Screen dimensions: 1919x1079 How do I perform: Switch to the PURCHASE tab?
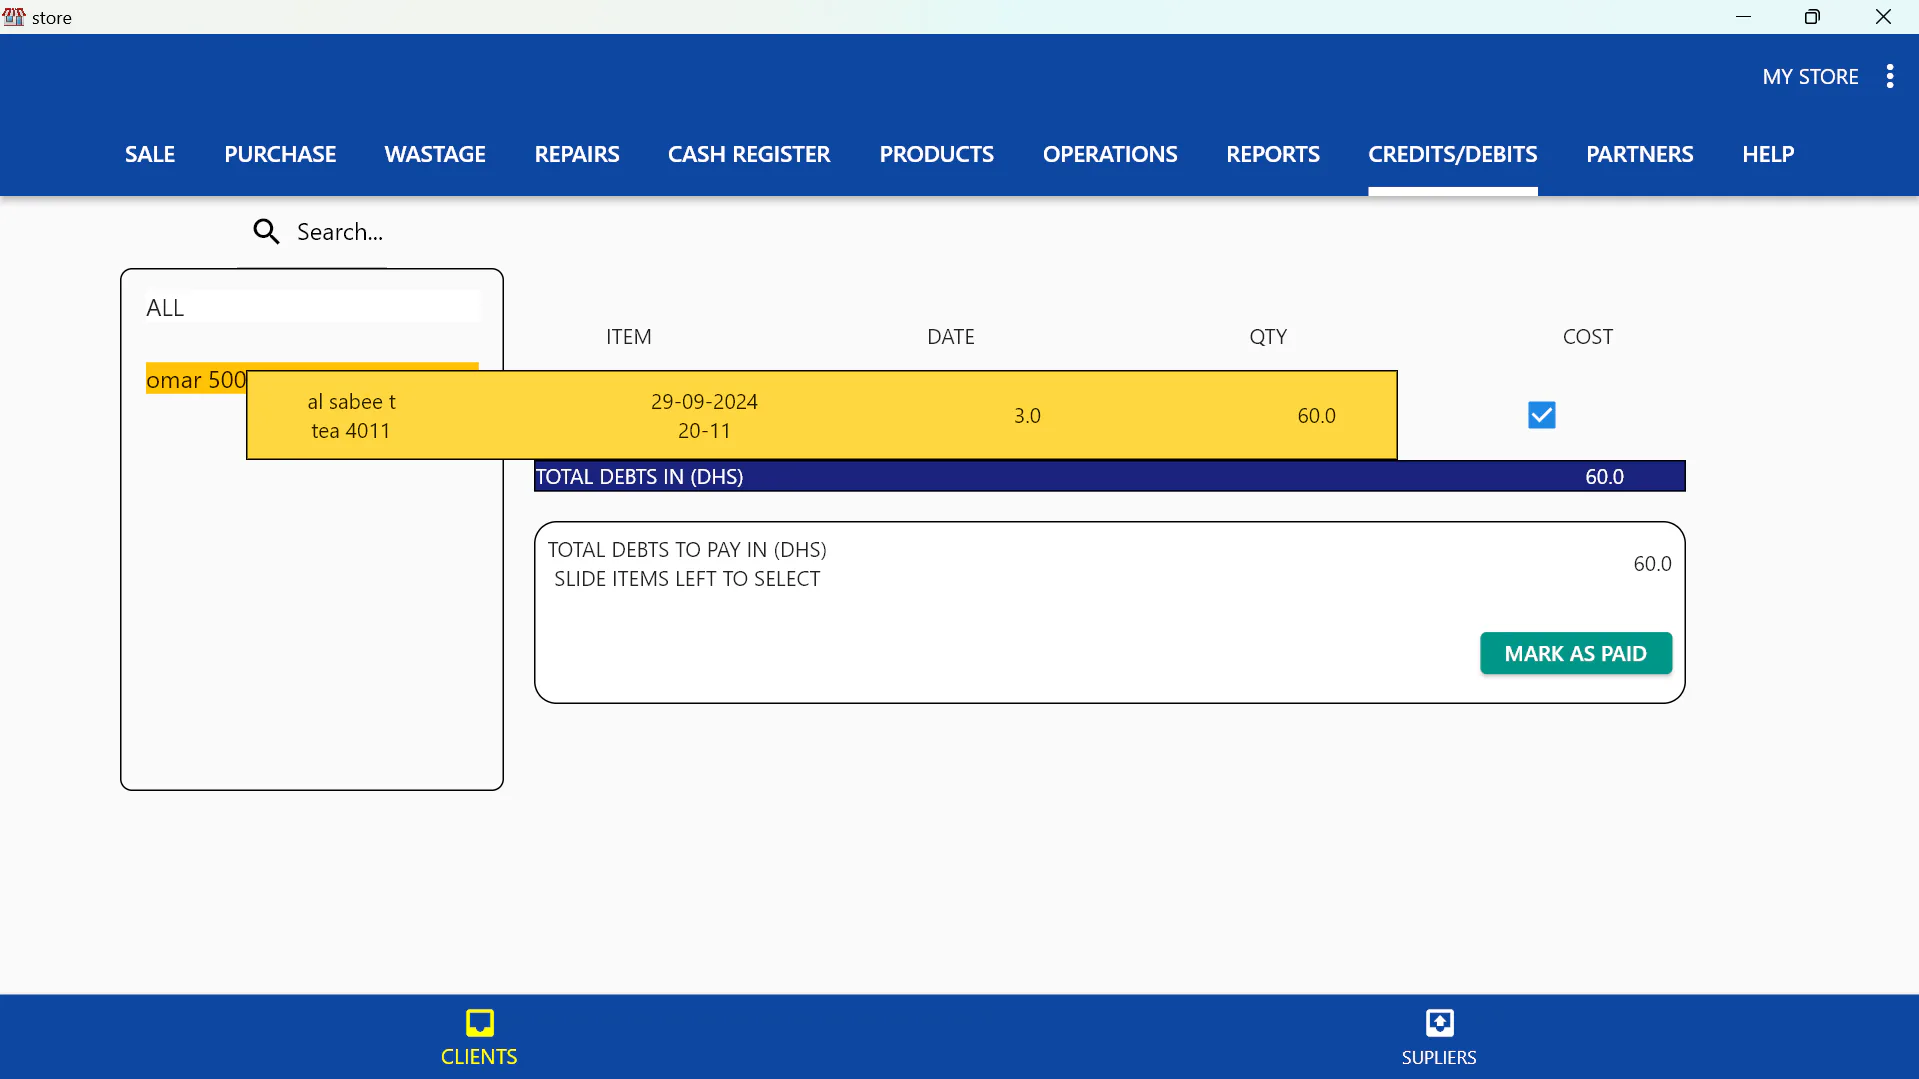click(x=280, y=154)
